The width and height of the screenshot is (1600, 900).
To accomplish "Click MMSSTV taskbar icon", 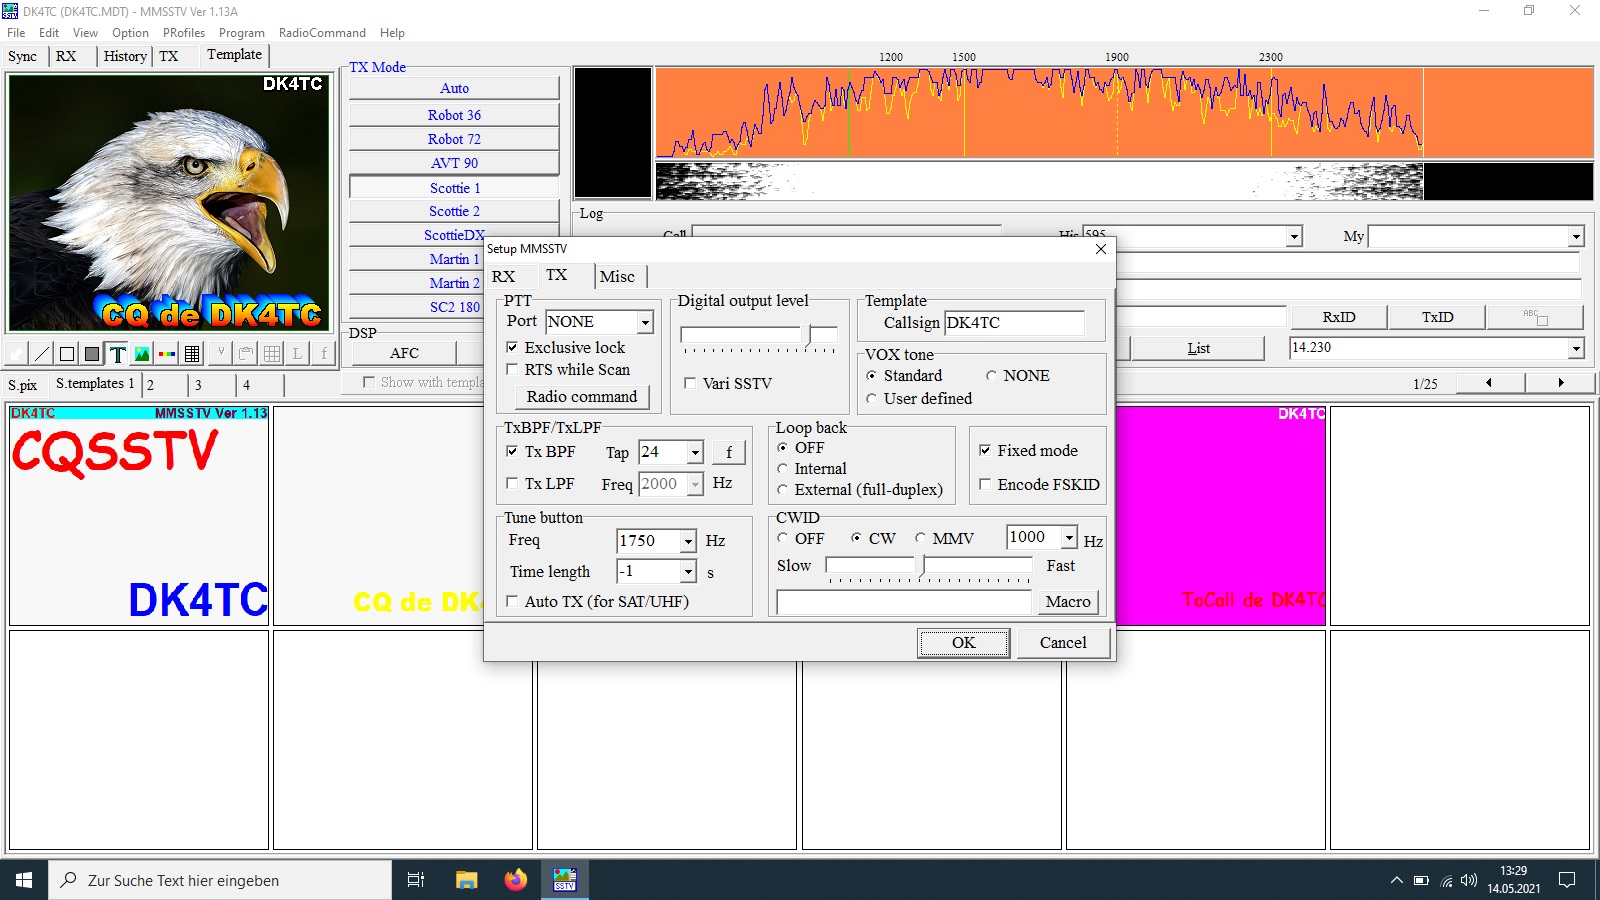I will 565,880.
